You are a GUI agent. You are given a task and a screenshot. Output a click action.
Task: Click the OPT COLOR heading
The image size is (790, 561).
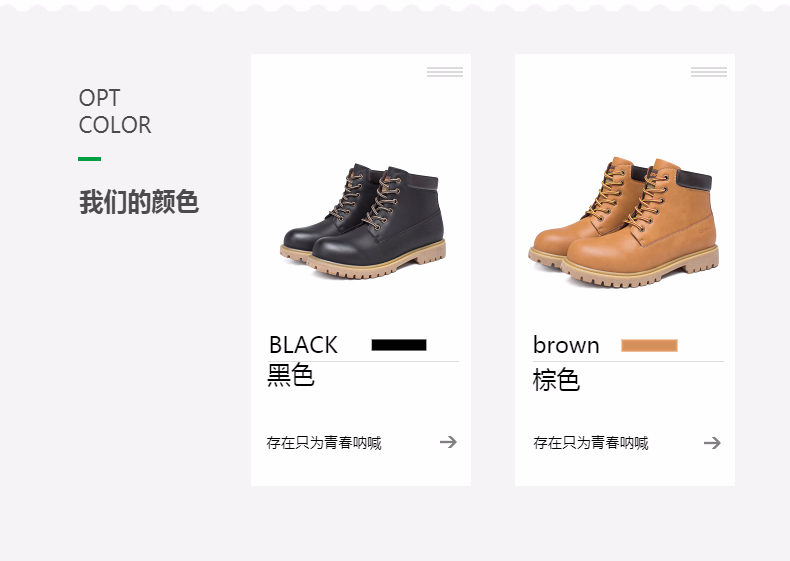(115, 111)
